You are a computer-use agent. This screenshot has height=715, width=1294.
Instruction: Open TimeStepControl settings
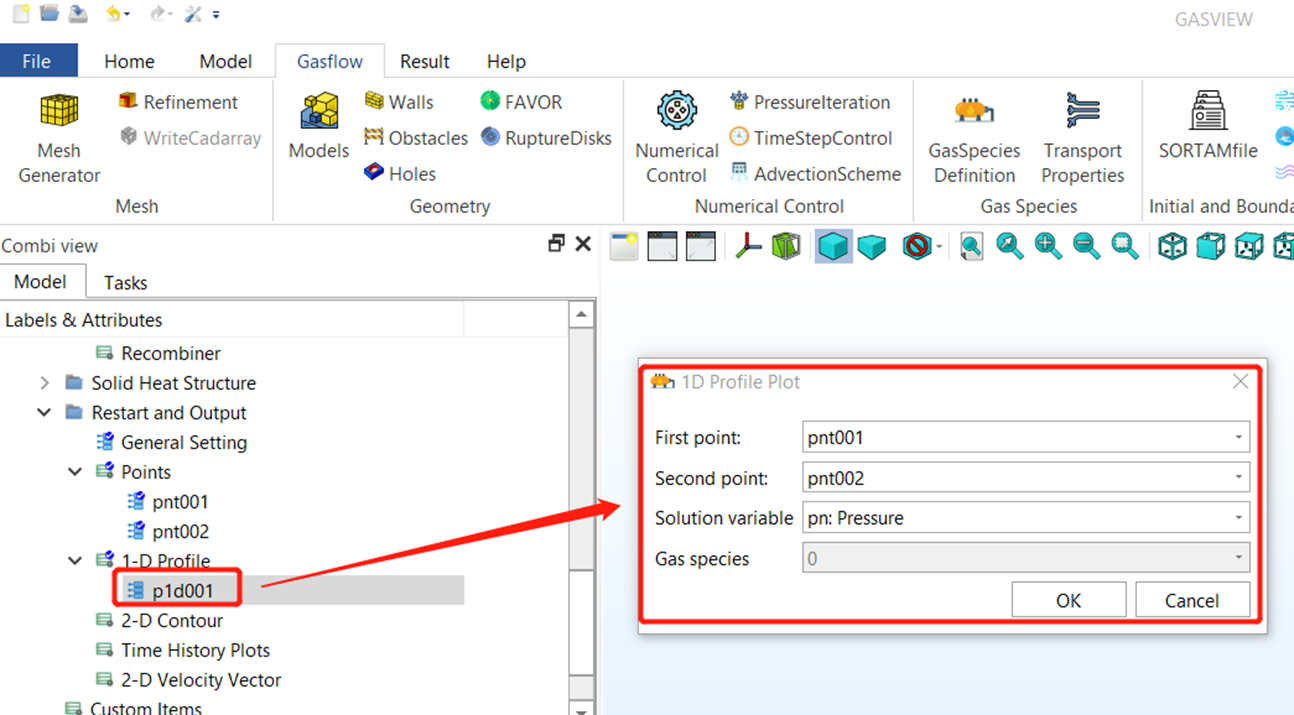click(x=810, y=138)
